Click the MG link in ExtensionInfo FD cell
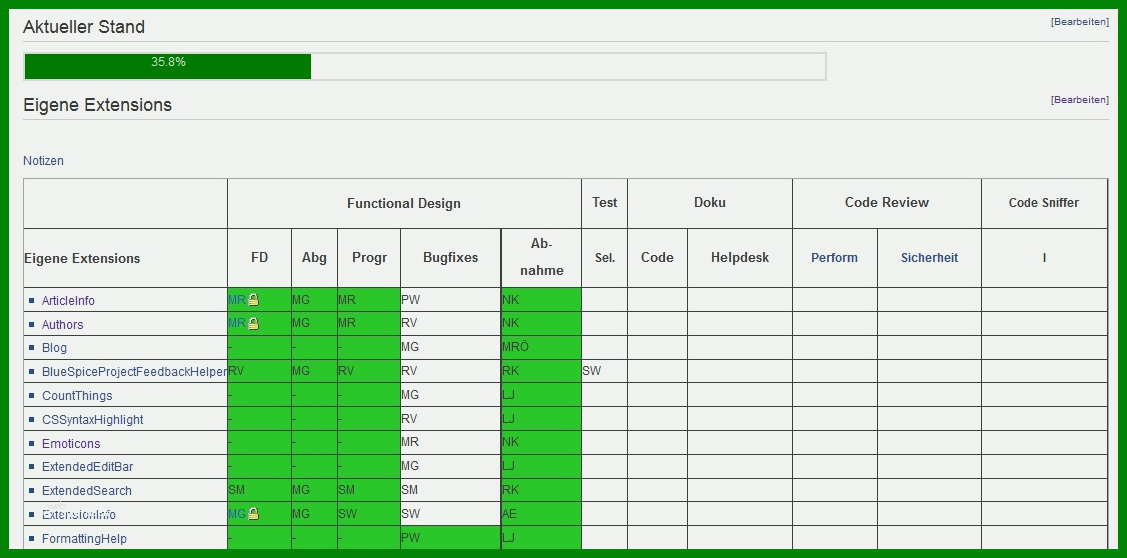 tap(236, 513)
